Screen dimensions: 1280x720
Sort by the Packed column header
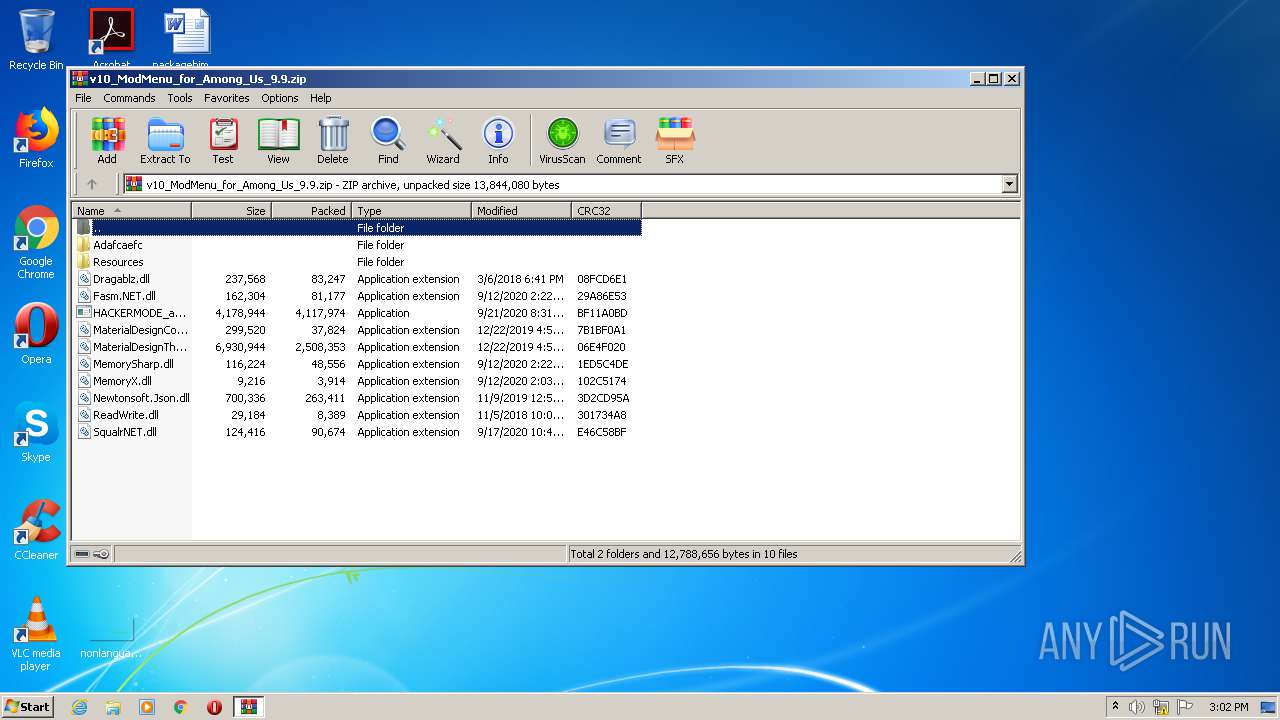(311, 210)
